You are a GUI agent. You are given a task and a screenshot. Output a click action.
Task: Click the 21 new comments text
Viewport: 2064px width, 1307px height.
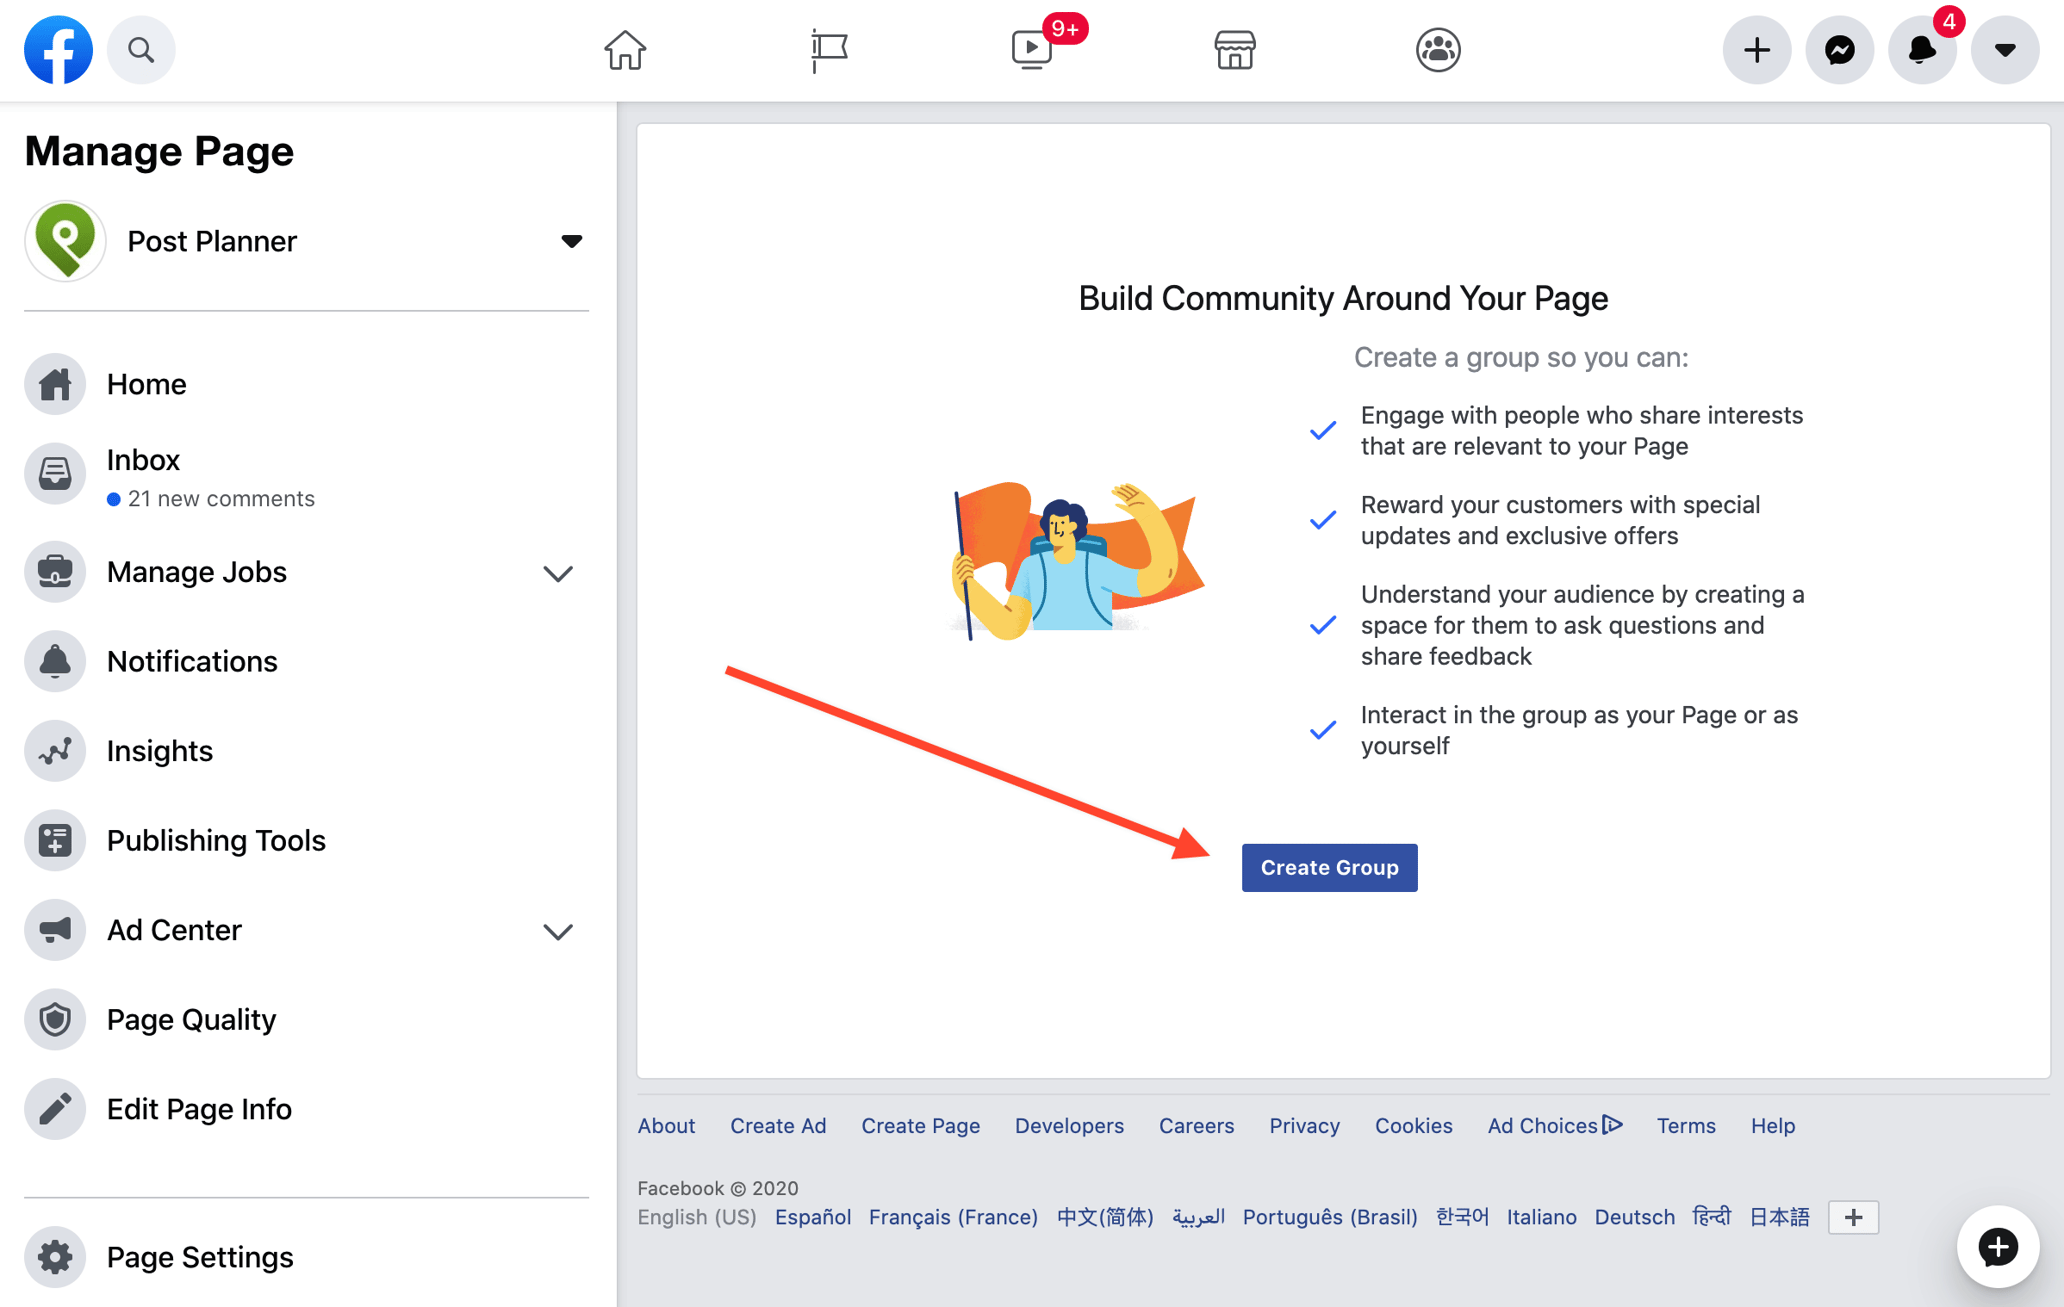tap(221, 498)
